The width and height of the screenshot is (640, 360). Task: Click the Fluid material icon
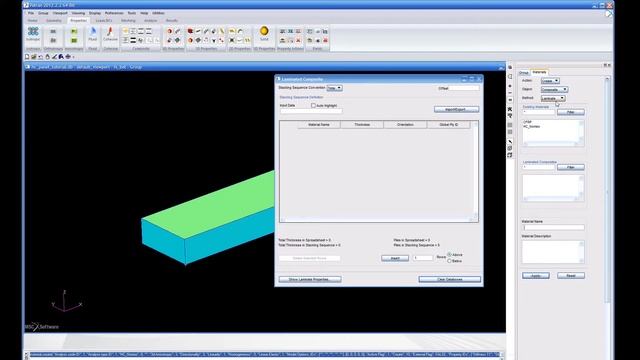93,32
